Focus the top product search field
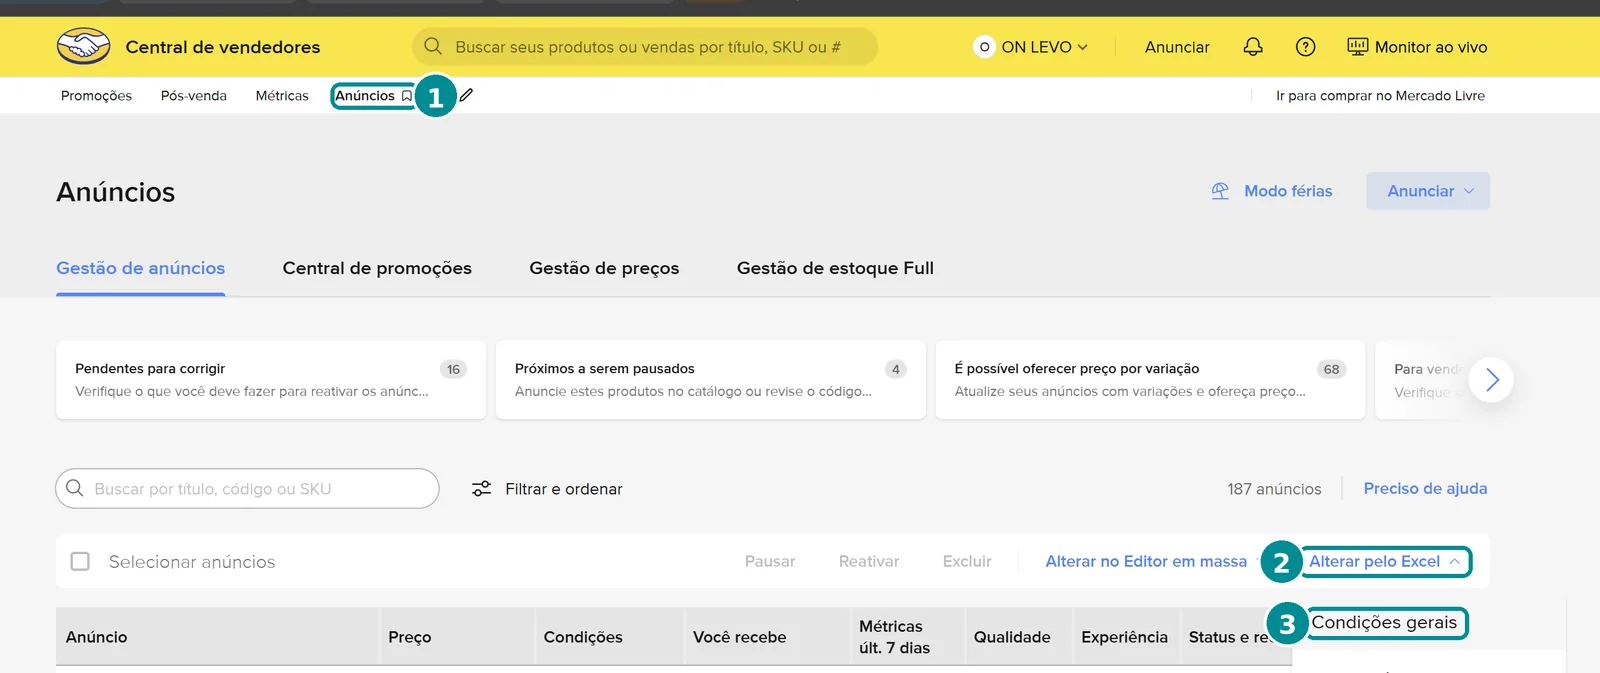The width and height of the screenshot is (1600, 673). click(645, 47)
